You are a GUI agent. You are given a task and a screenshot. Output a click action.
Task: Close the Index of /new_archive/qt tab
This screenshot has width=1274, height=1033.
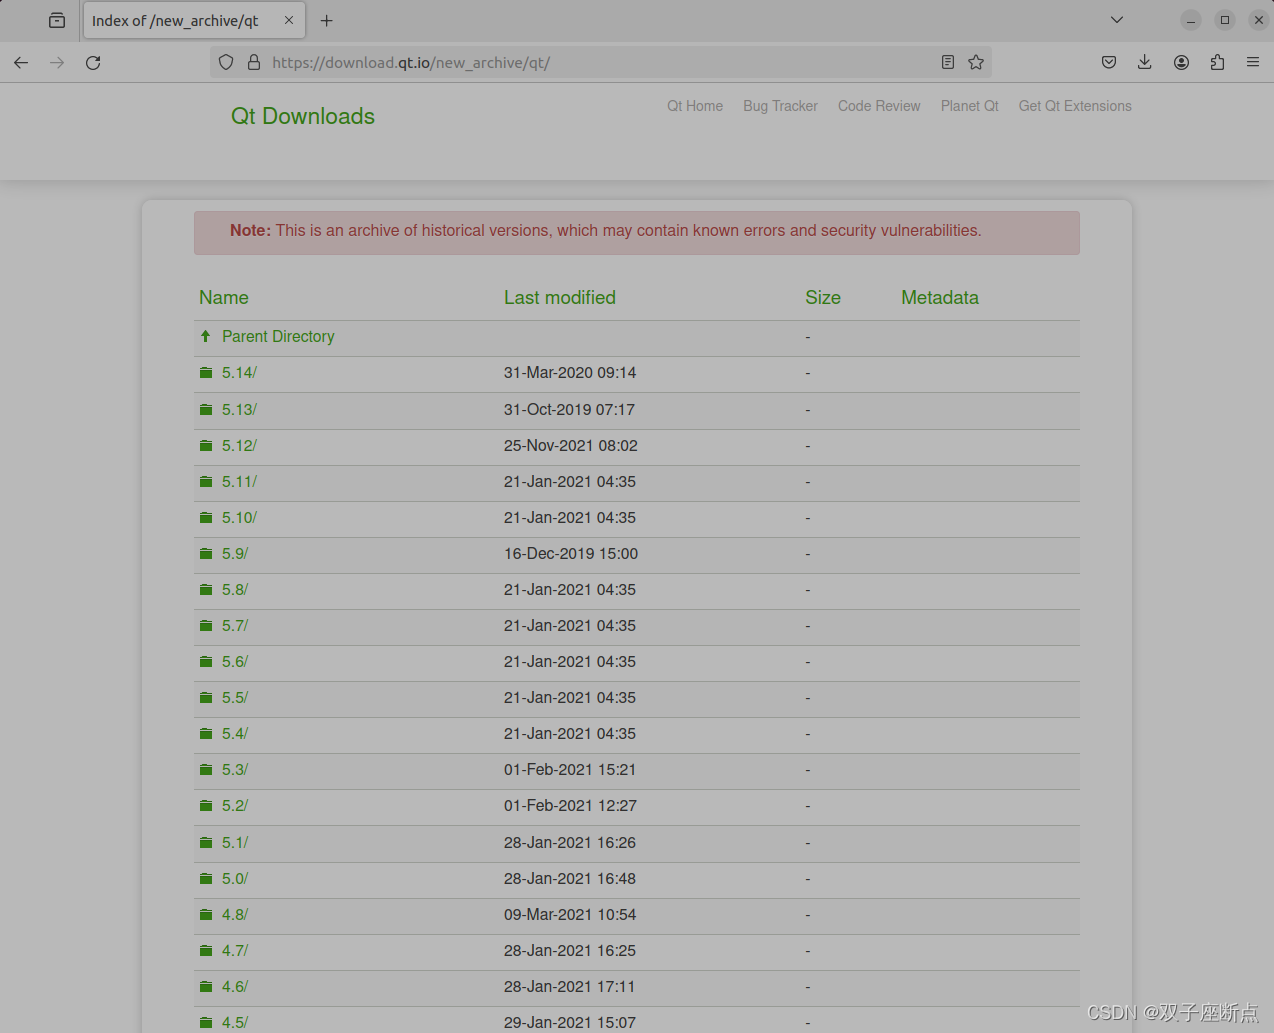click(x=289, y=20)
